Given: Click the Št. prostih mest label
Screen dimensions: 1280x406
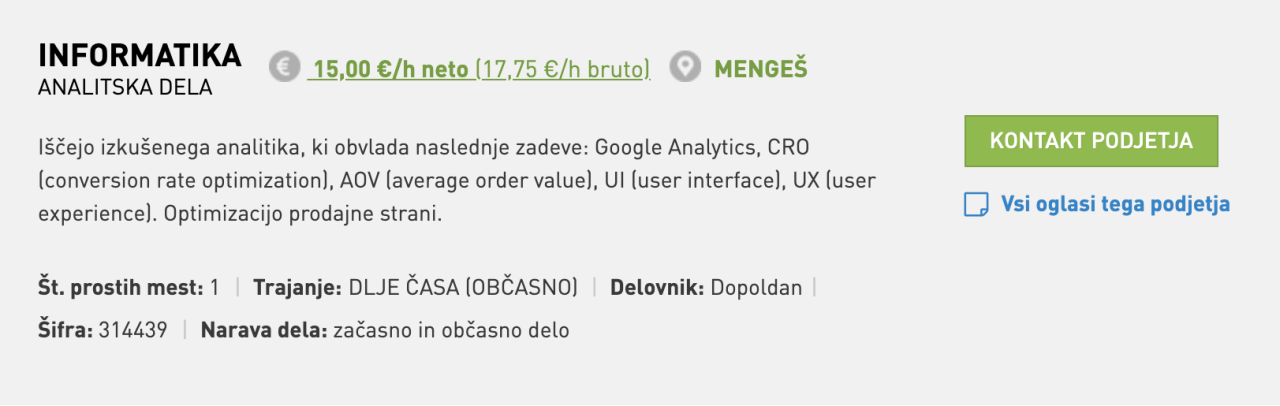Looking at the screenshot, I should click(x=120, y=288).
